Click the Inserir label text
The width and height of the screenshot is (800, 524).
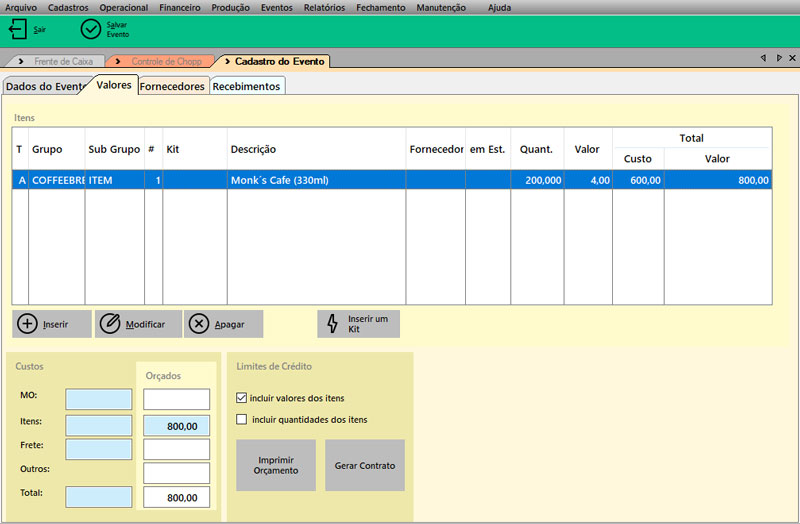pyautogui.click(x=55, y=325)
